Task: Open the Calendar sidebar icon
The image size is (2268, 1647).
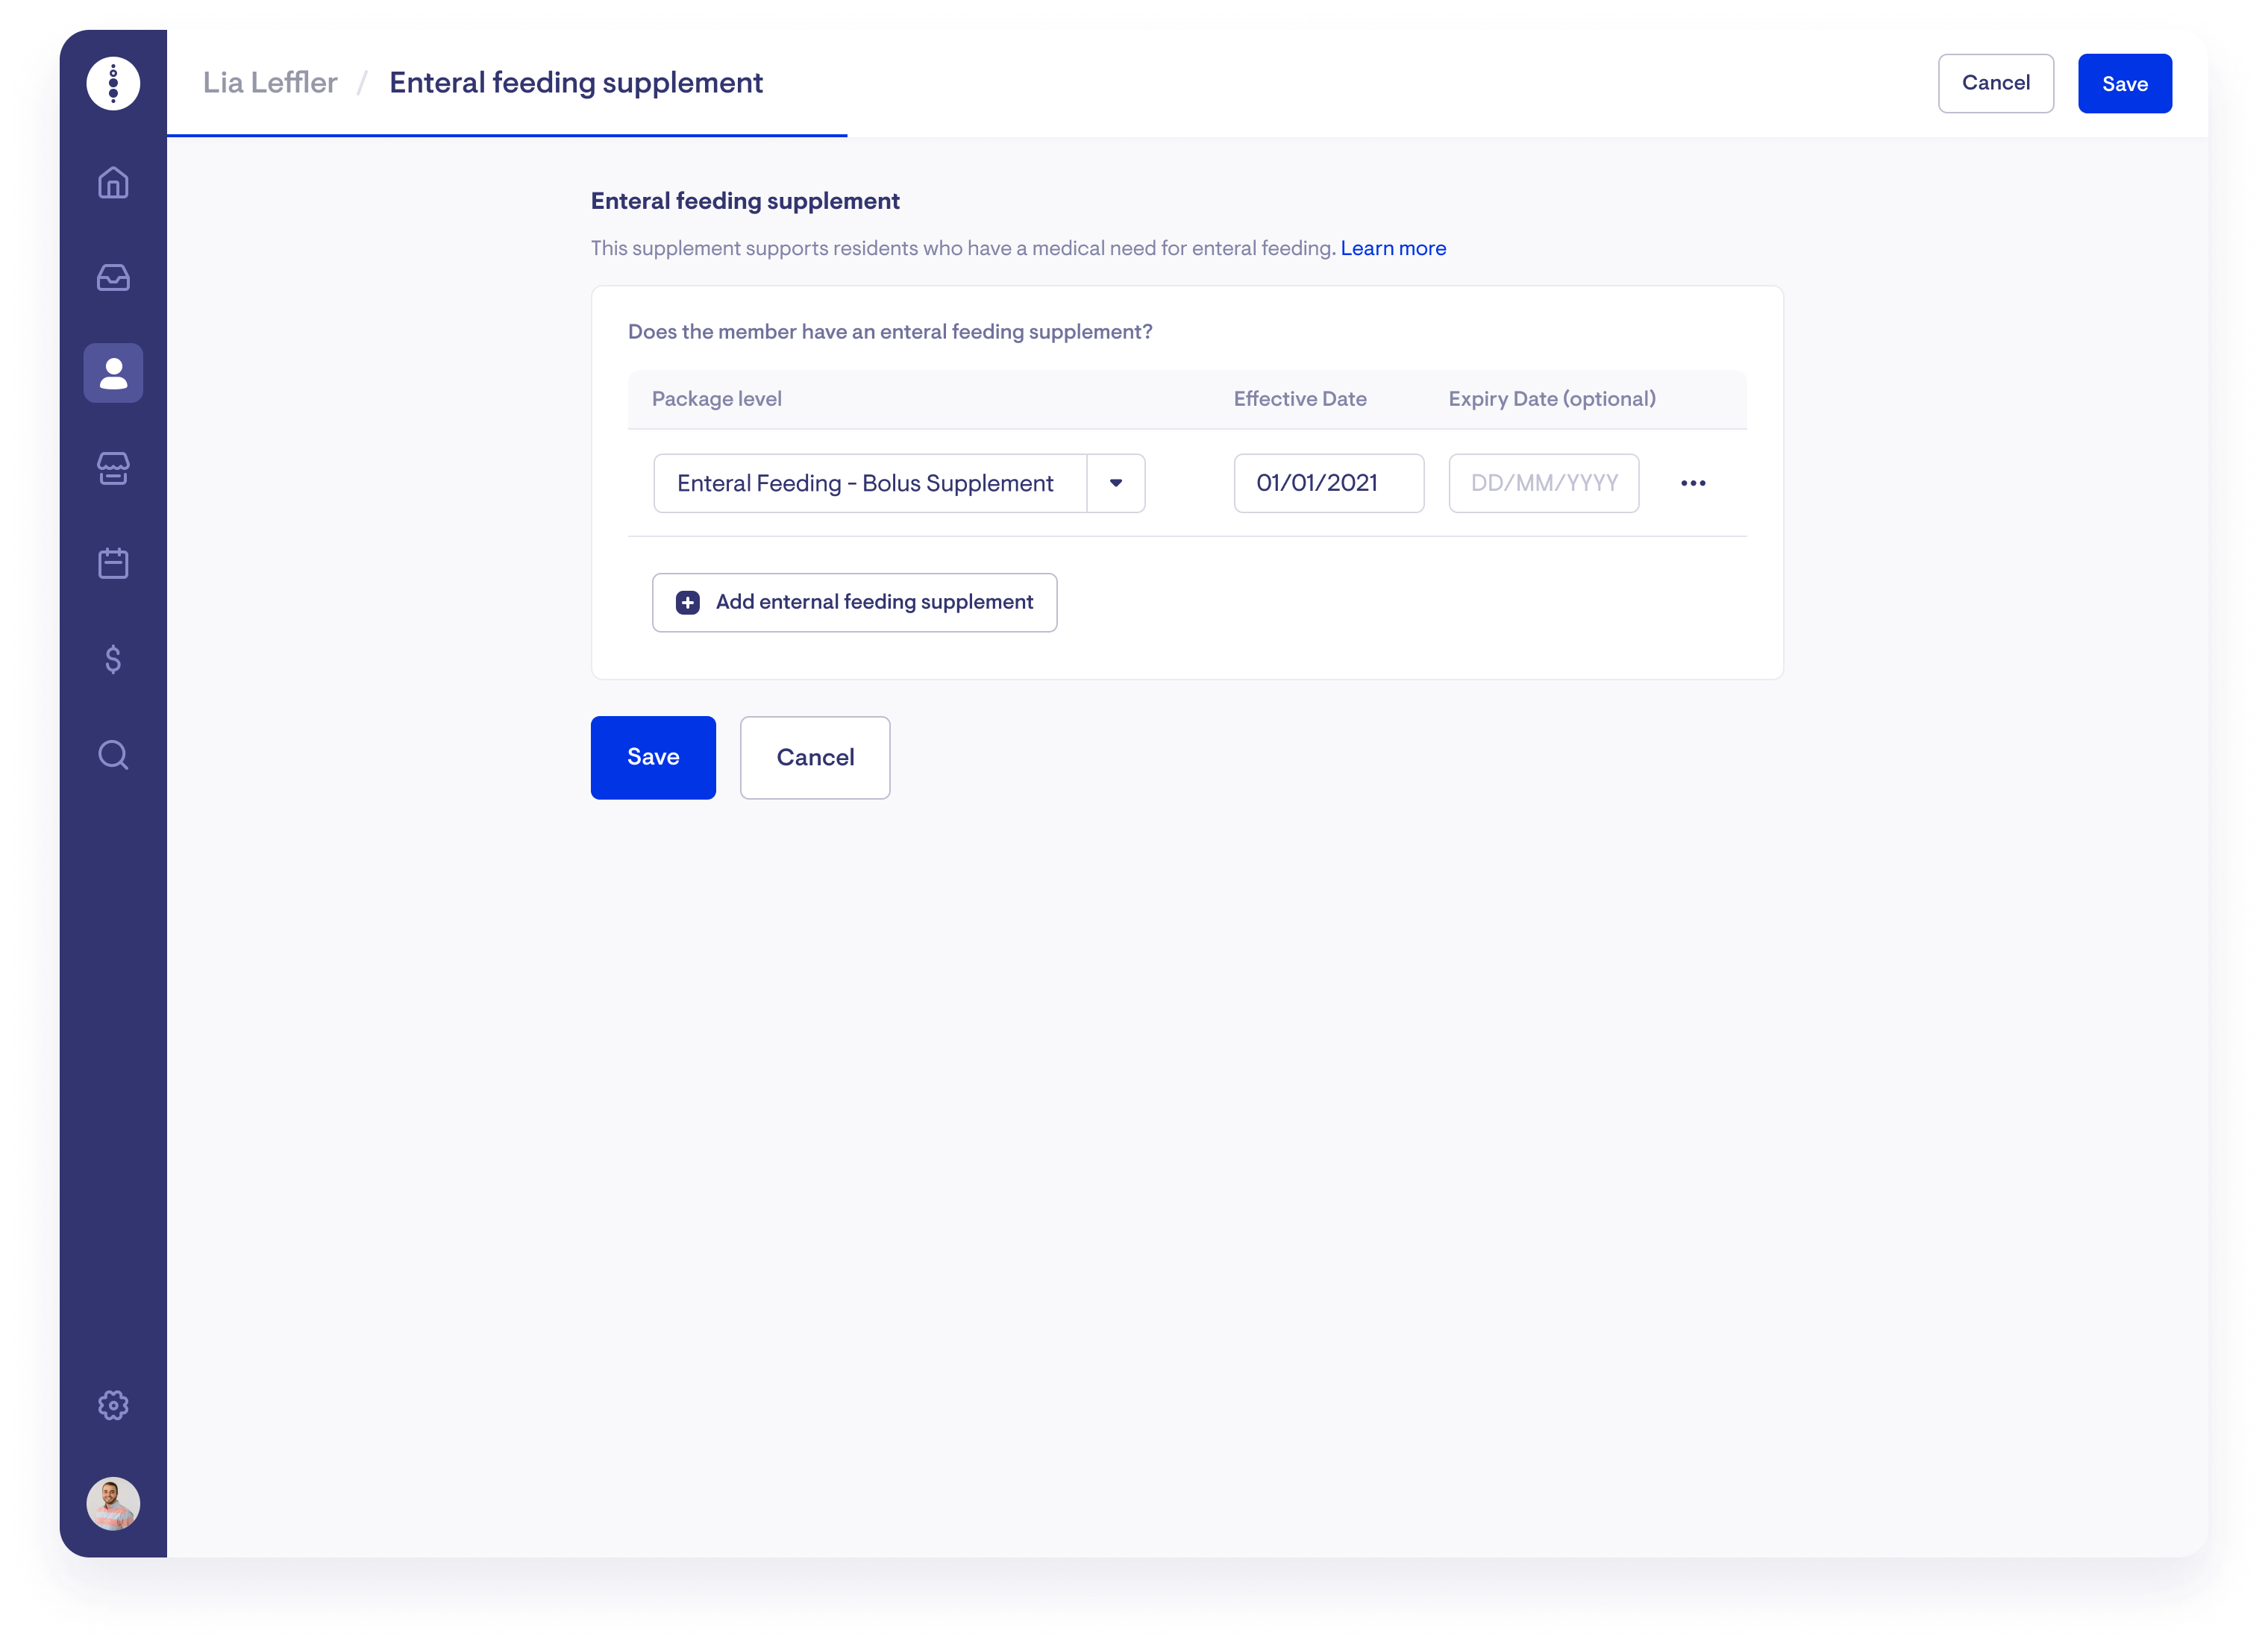Action: pos(113,563)
